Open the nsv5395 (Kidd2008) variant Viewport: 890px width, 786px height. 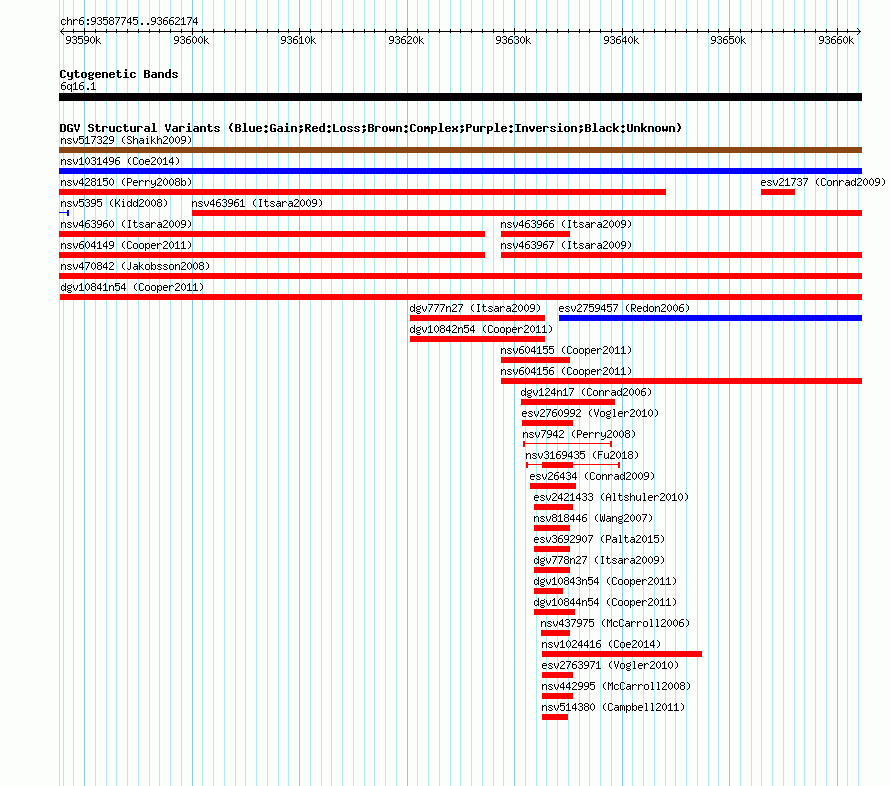click(x=114, y=203)
